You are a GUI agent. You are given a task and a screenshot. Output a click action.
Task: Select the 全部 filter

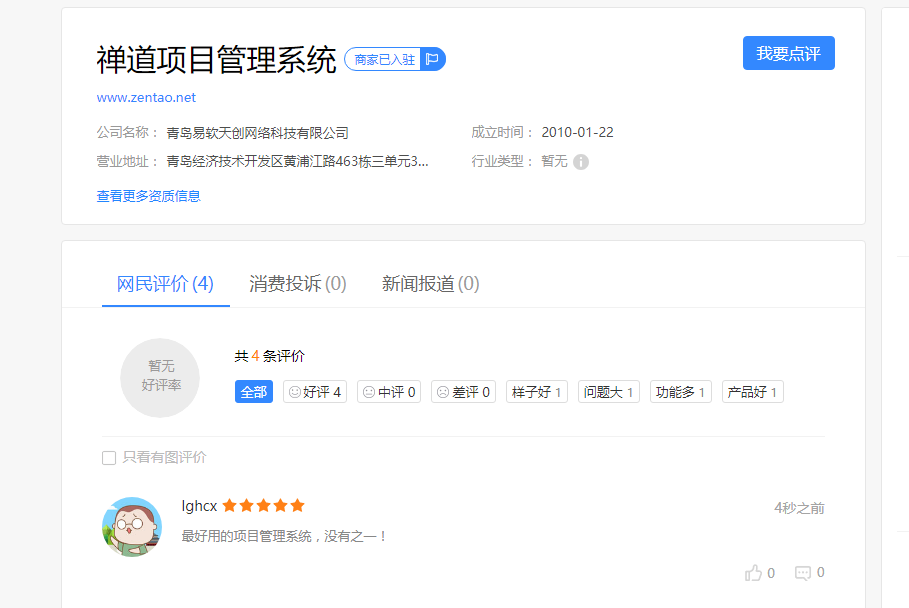click(x=254, y=392)
